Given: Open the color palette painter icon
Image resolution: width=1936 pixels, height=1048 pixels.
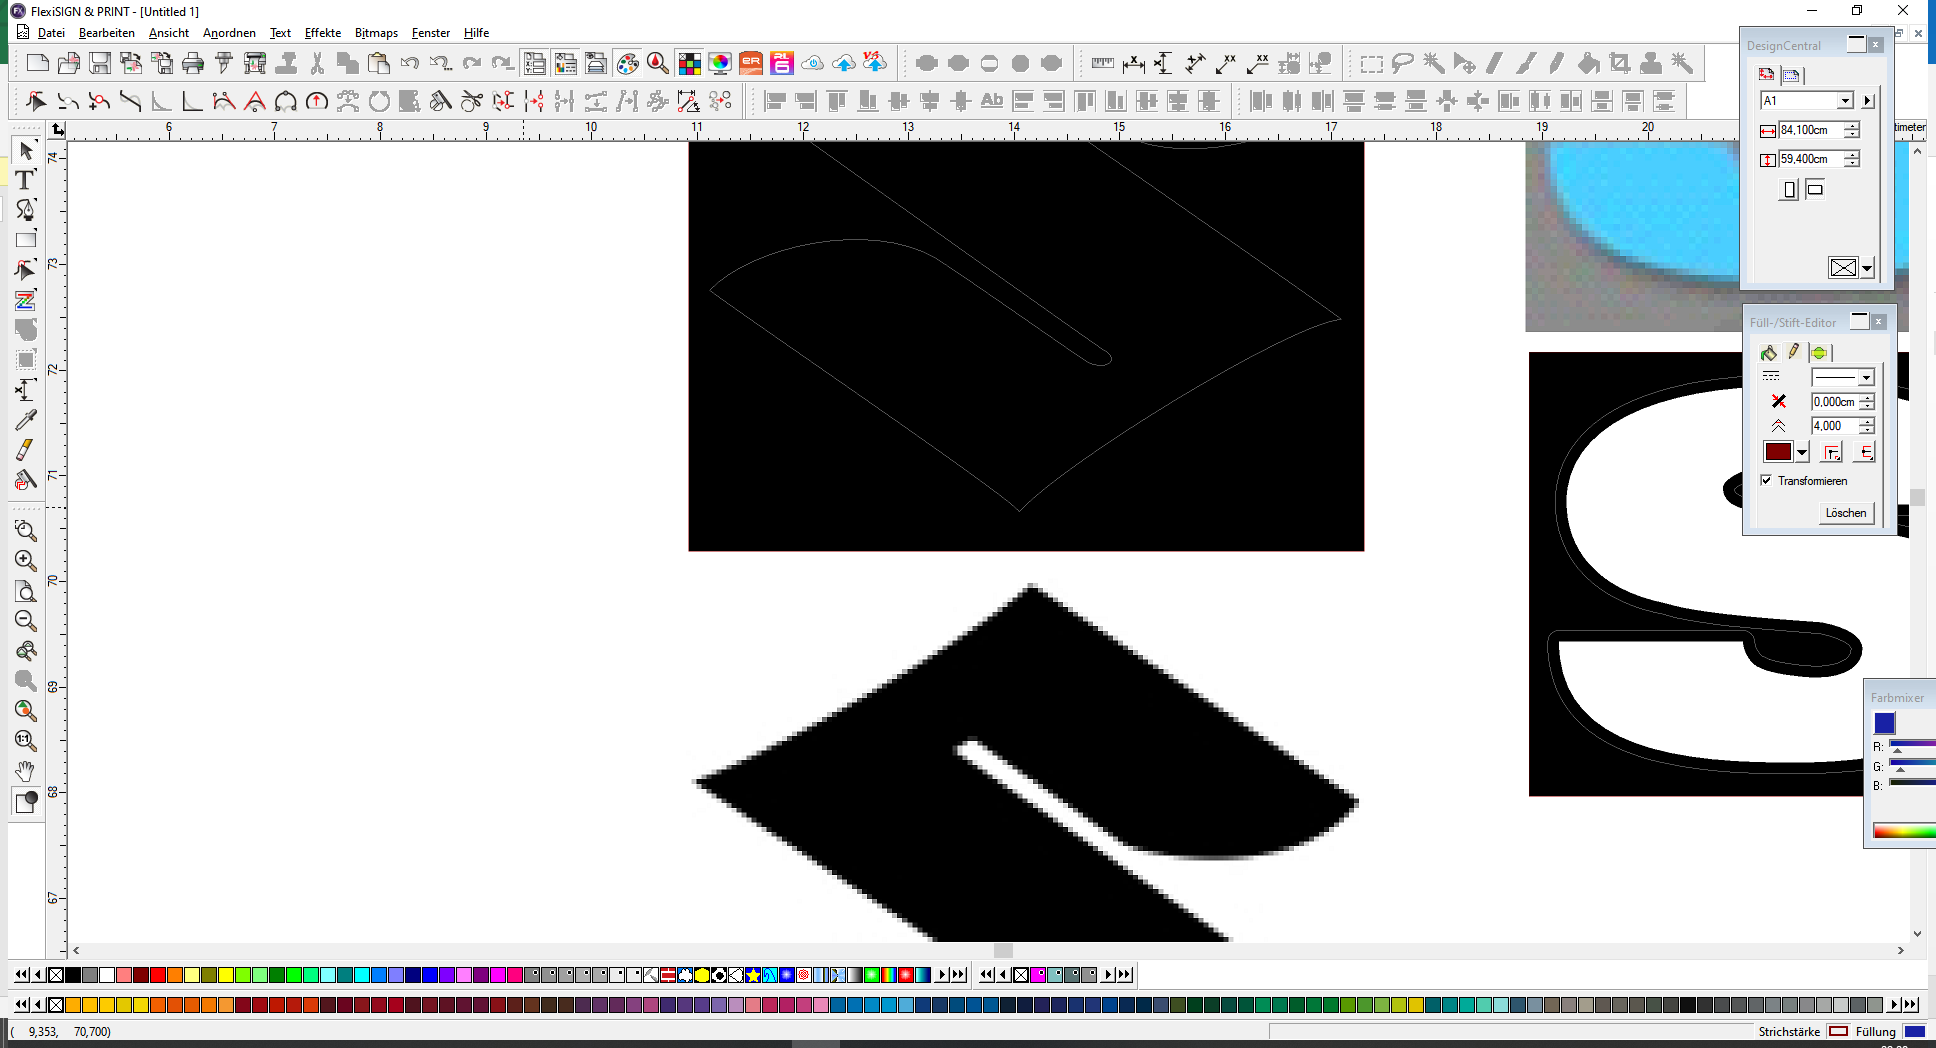Looking at the screenshot, I should (x=627, y=64).
